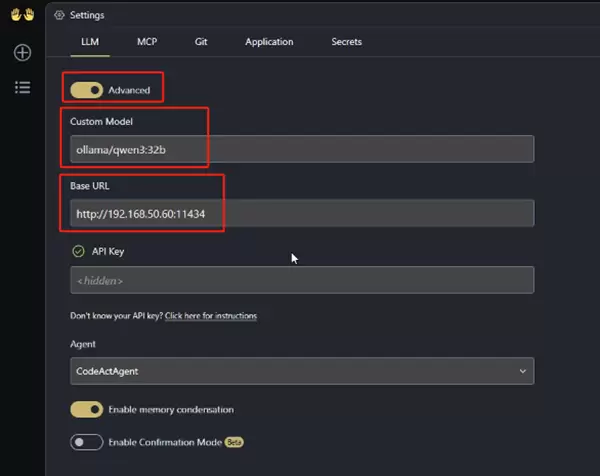
Task: Disable the Advanced toggle
Action: click(87, 90)
